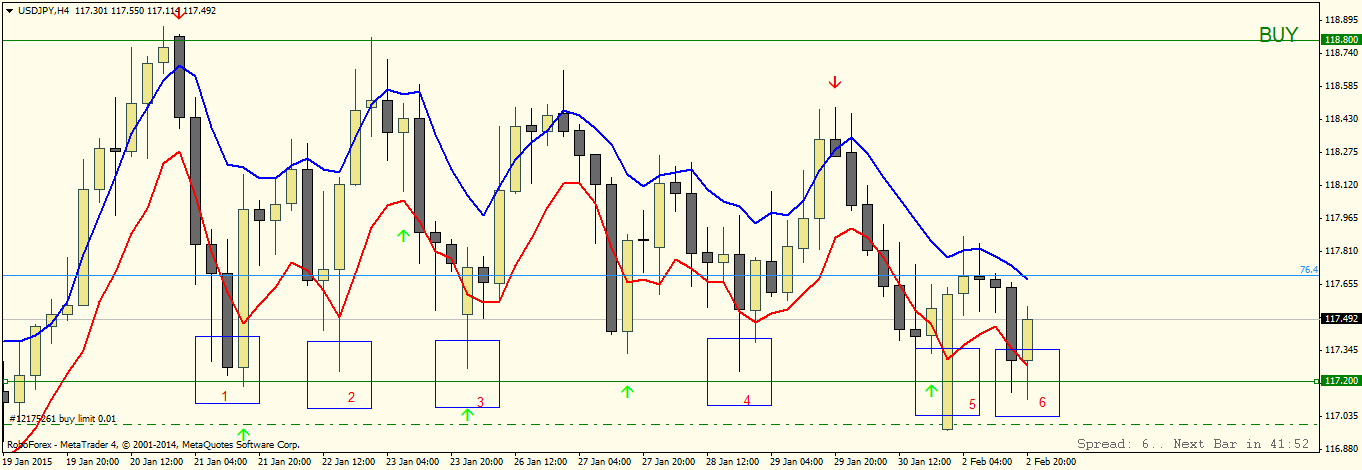The width and height of the screenshot is (1362, 470).
Task: Click the 117.035 price scale value
Action: (x=1340, y=416)
